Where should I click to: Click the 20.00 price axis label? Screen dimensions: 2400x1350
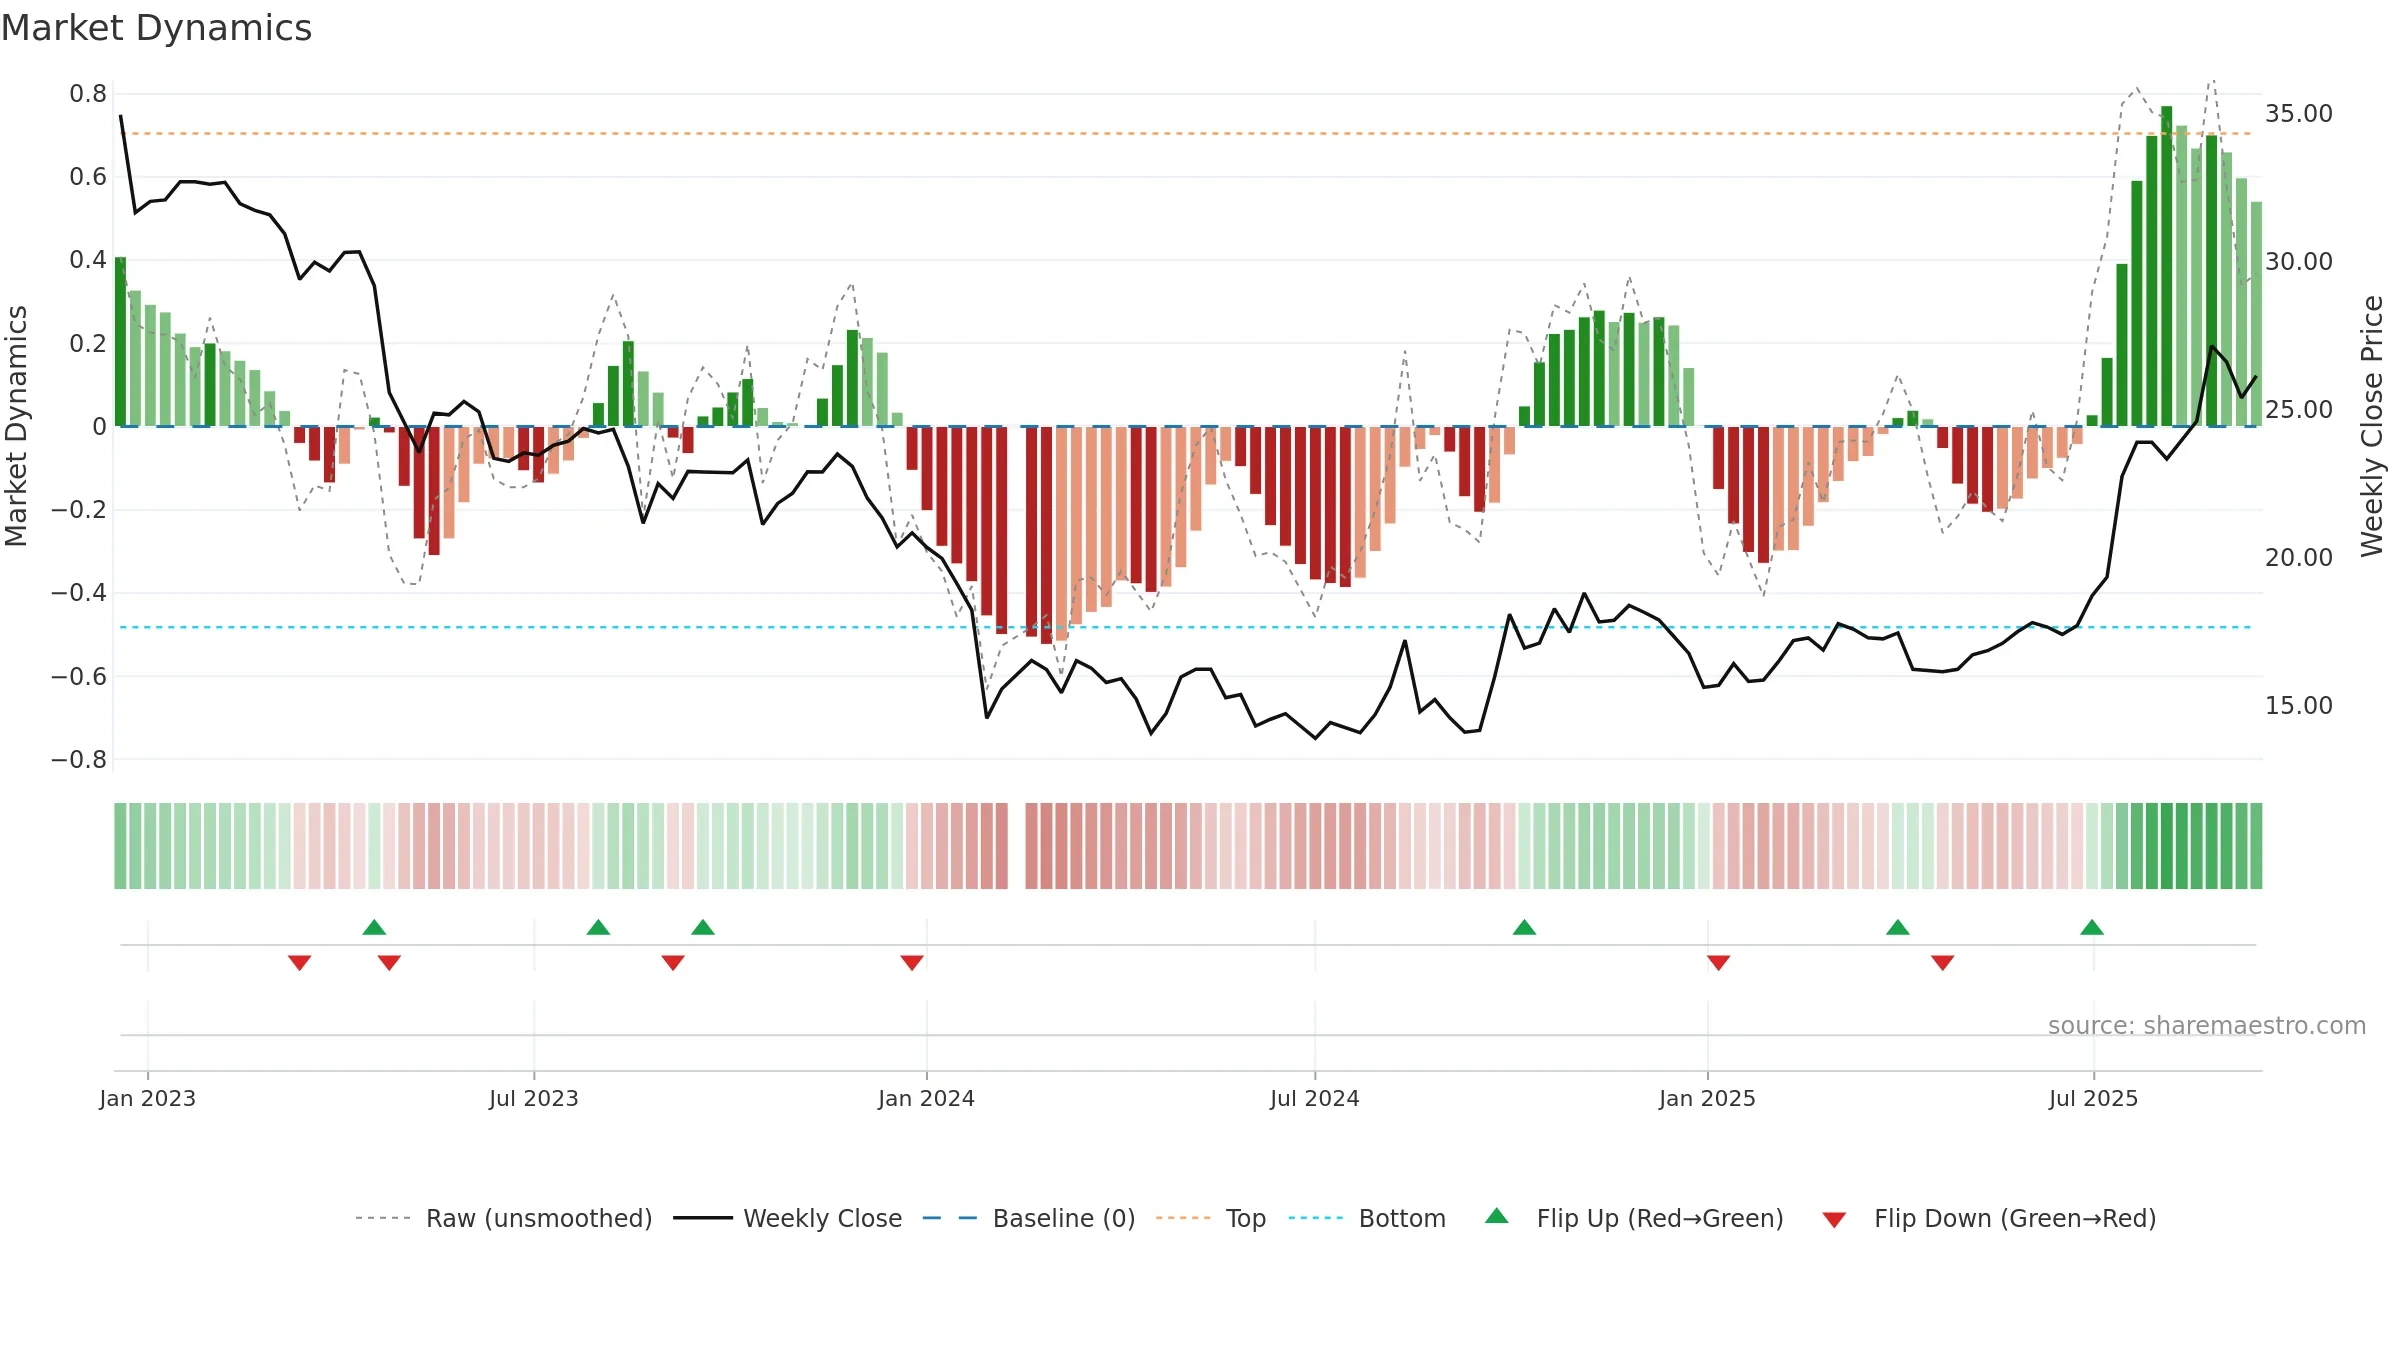pyautogui.click(x=2299, y=558)
